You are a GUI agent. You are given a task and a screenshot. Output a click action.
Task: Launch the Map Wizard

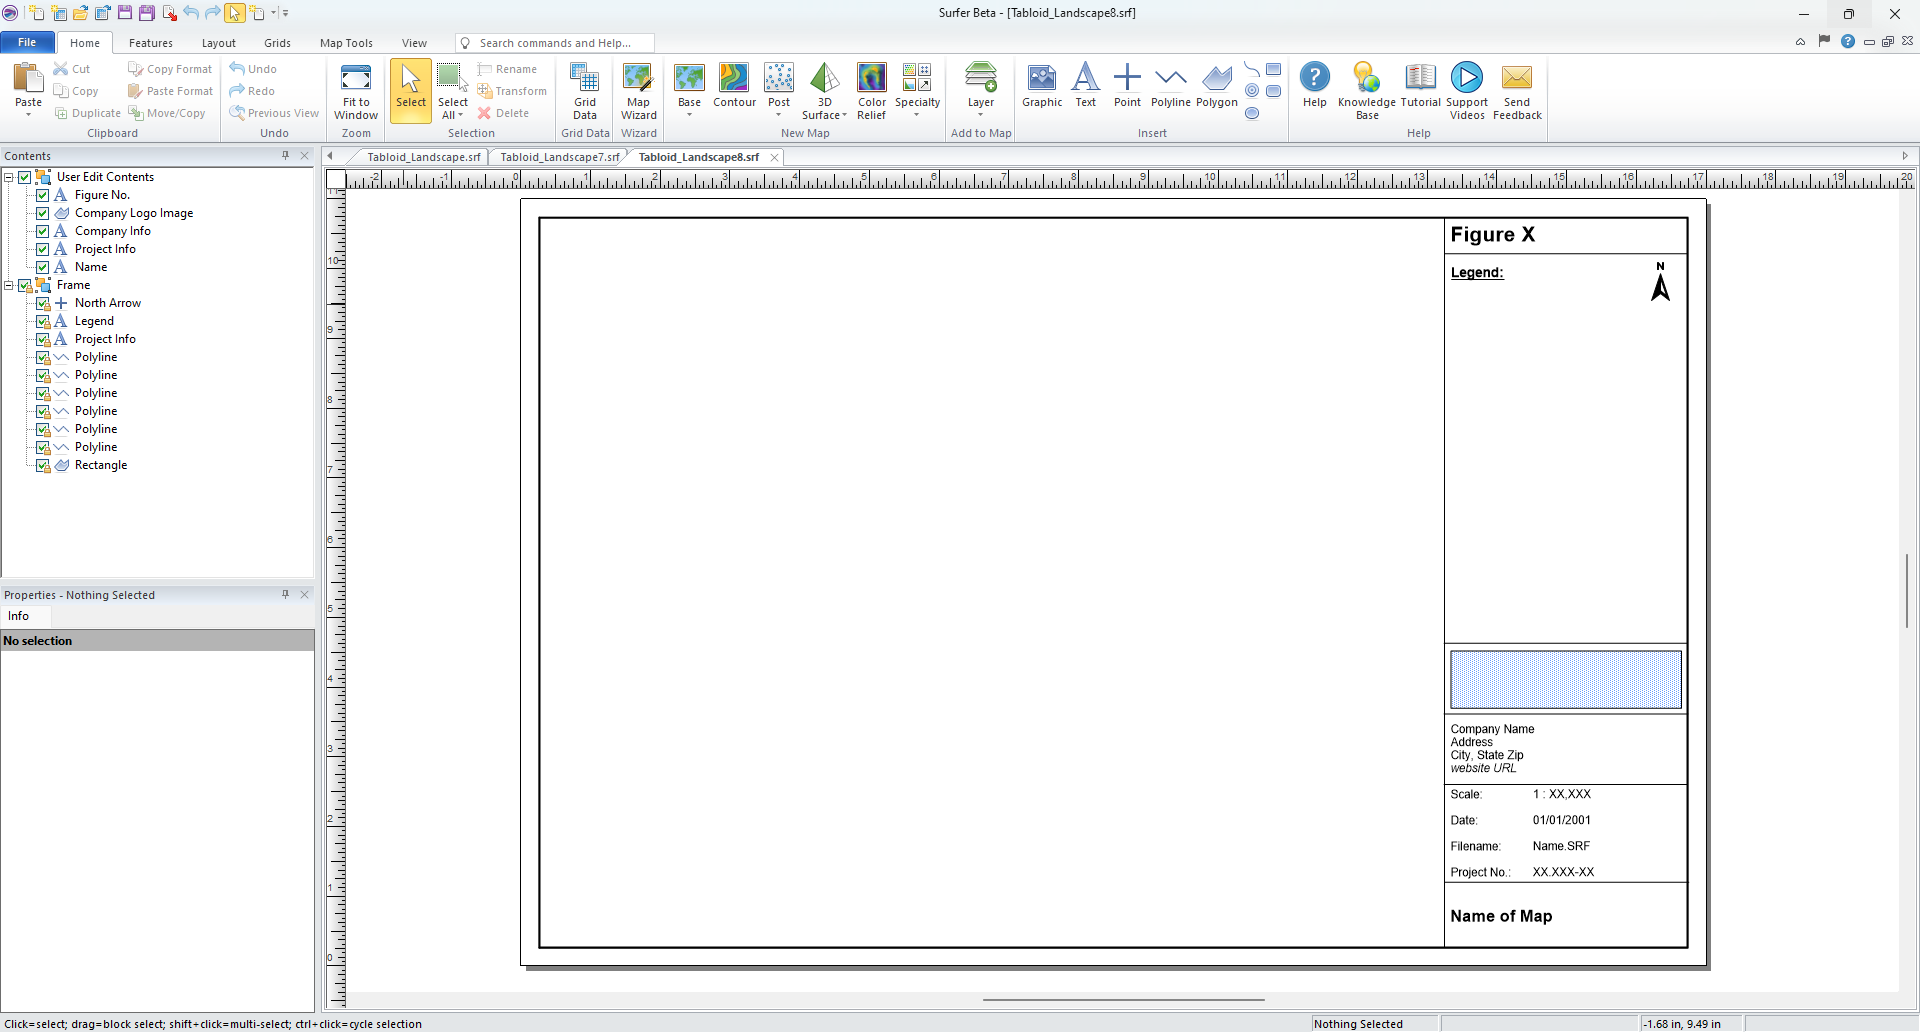pyautogui.click(x=638, y=90)
